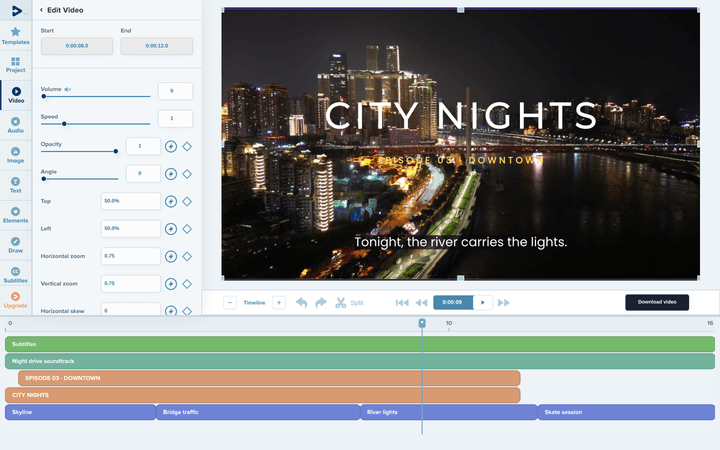Click the Horizontal skew field

click(x=131, y=309)
